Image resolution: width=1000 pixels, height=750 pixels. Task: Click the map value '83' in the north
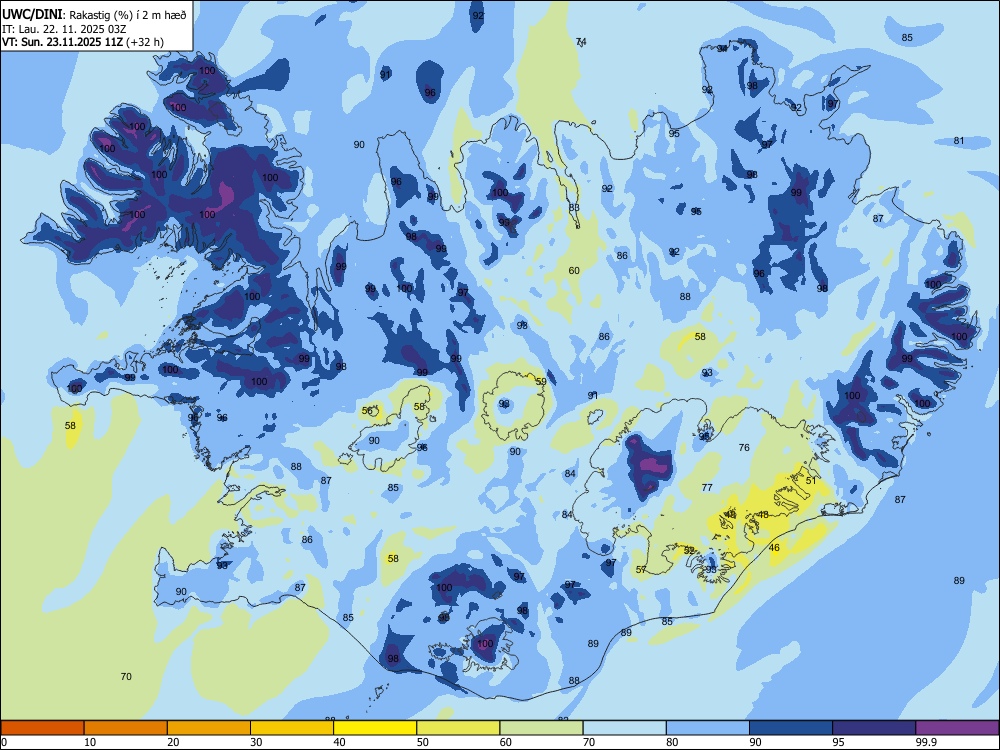pos(574,207)
